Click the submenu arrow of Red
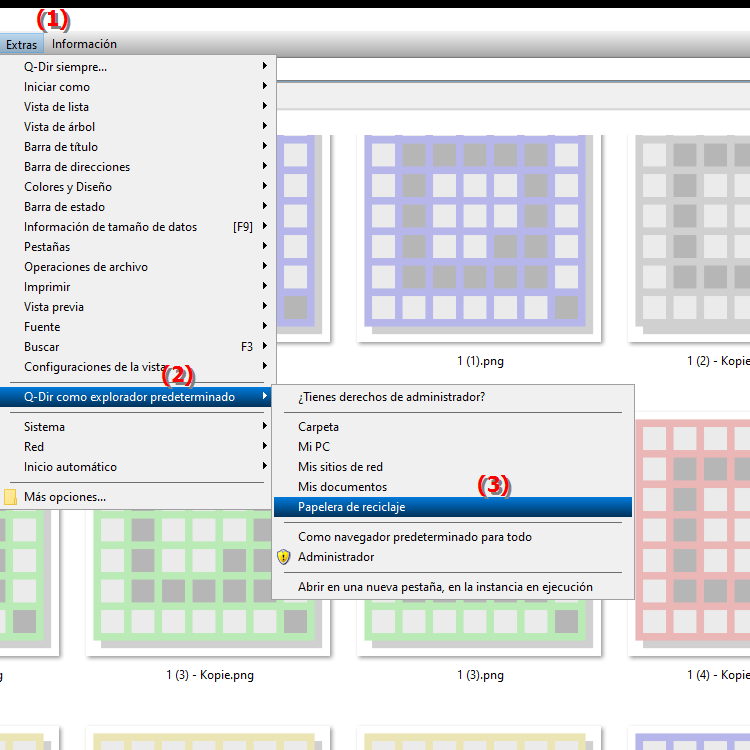The height and width of the screenshot is (750, 750). [265, 446]
